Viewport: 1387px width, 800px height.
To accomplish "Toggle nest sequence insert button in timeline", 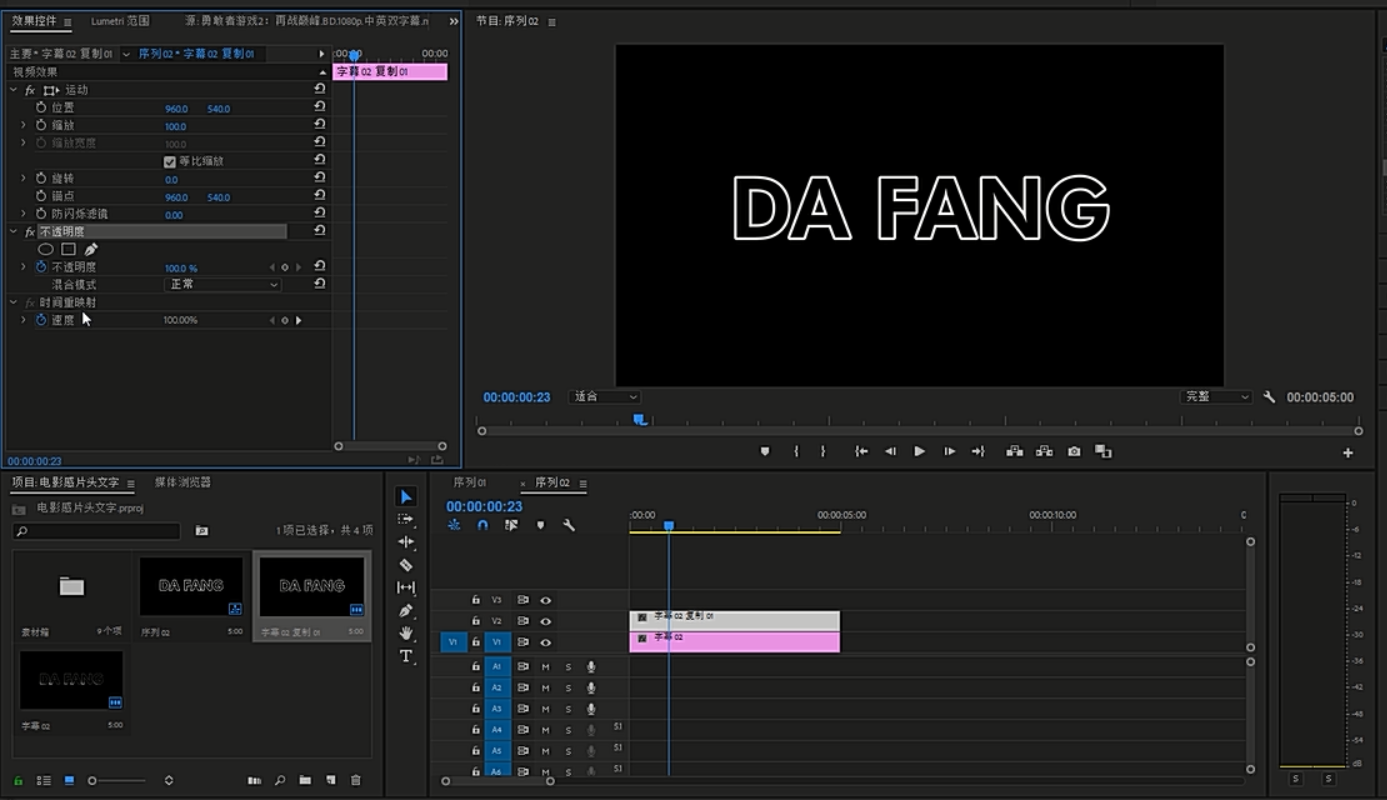I will pyautogui.click(x=454, y=525).
